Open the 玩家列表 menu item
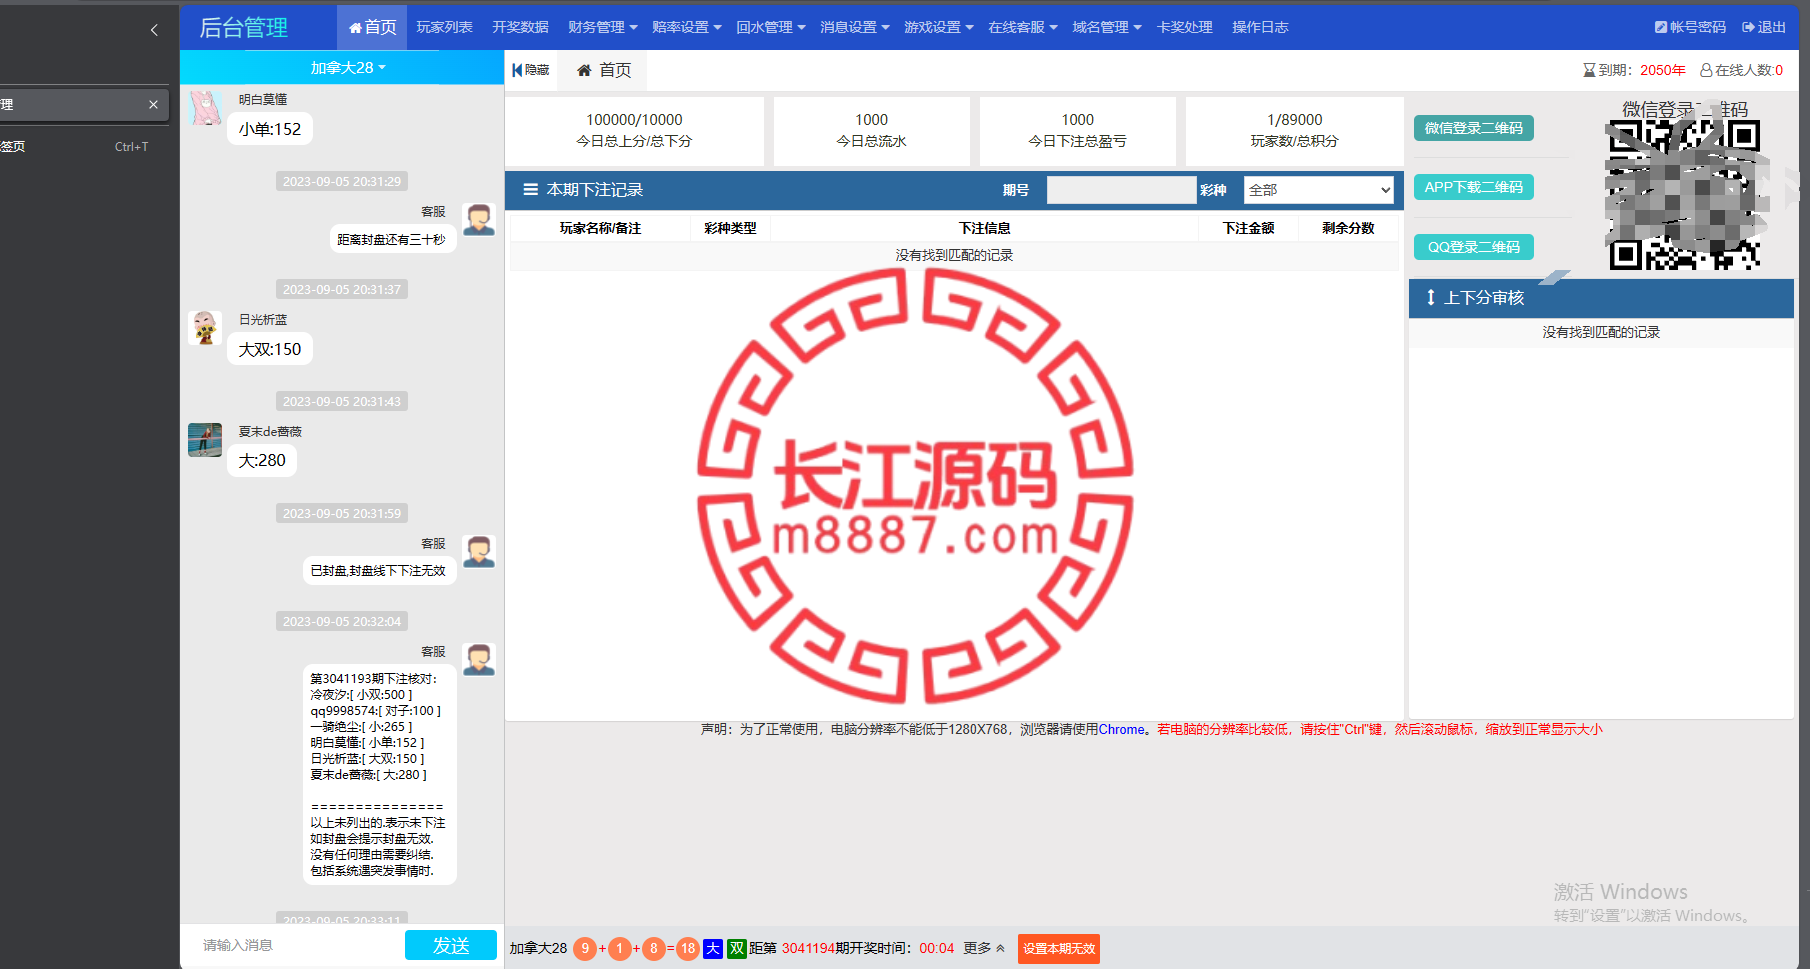Screen dimensions: 1810x969 click(445, 27)
